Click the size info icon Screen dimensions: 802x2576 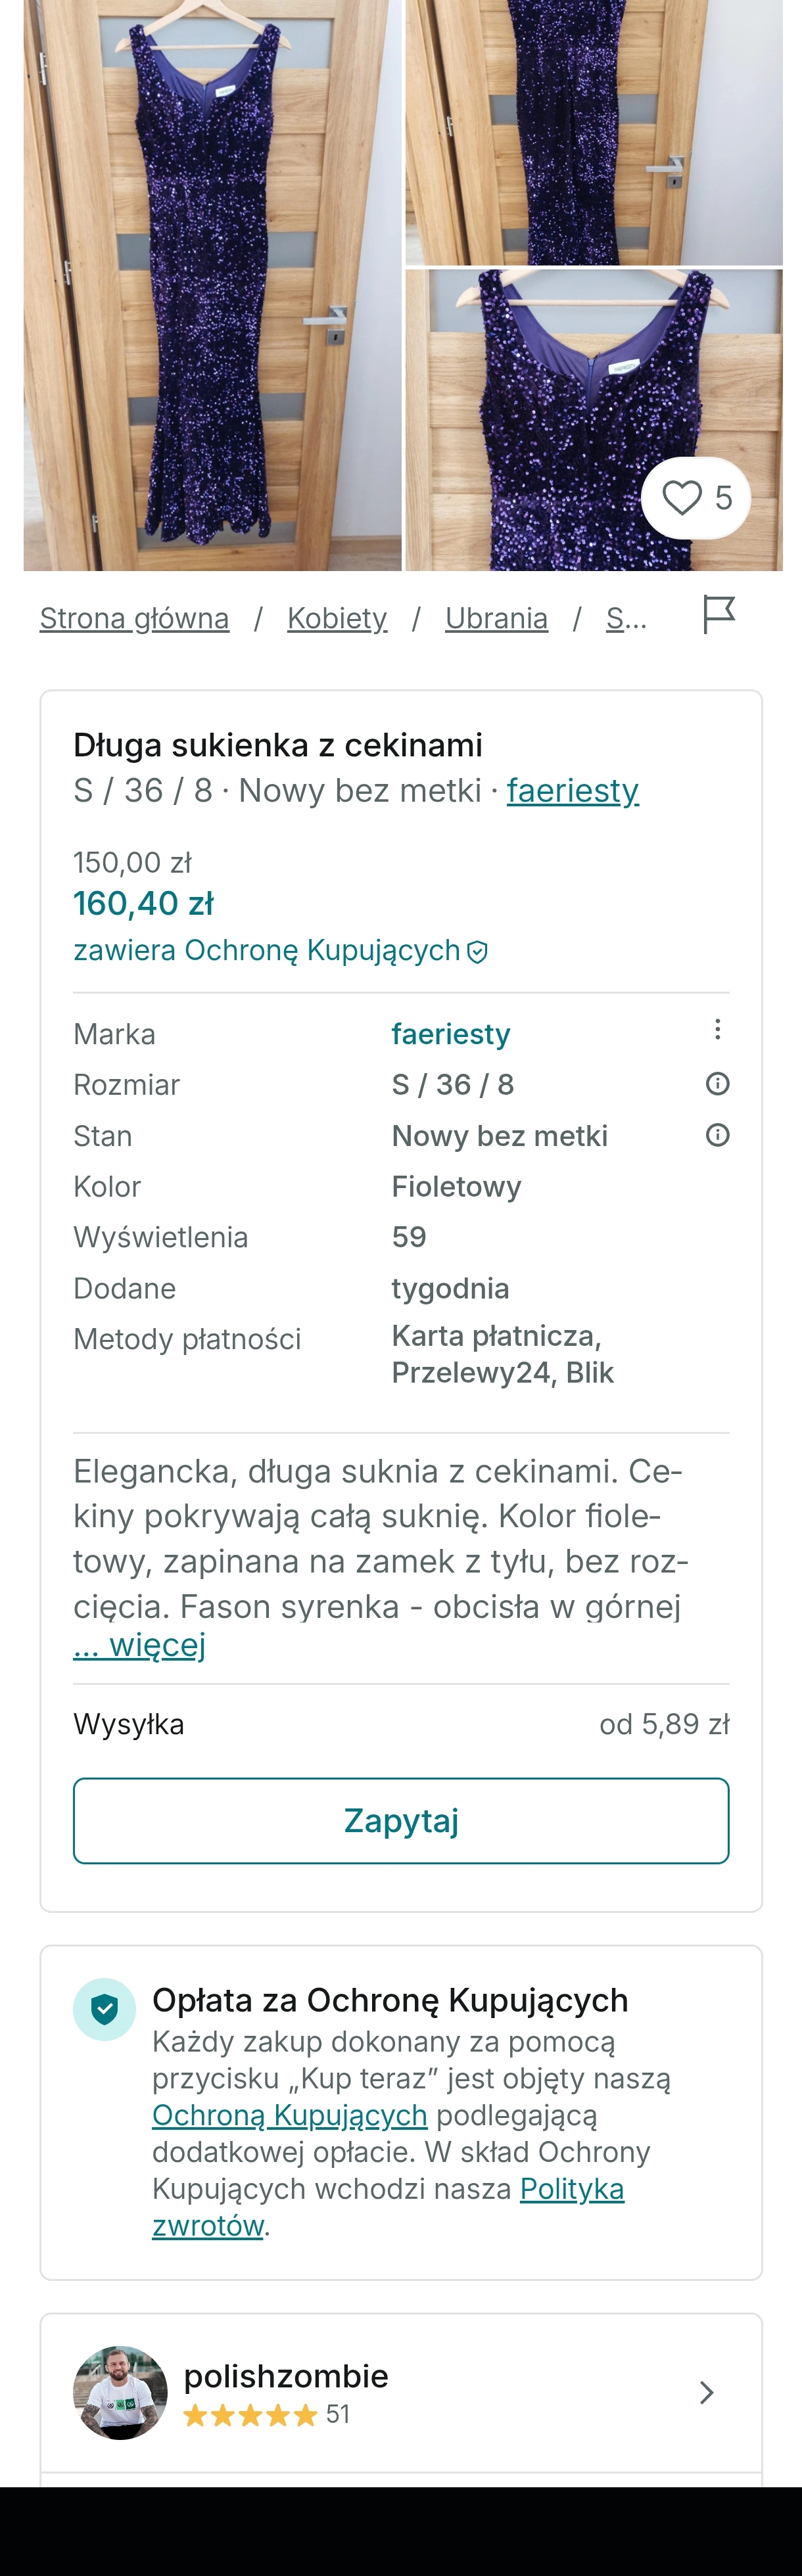pos(717,1084)
